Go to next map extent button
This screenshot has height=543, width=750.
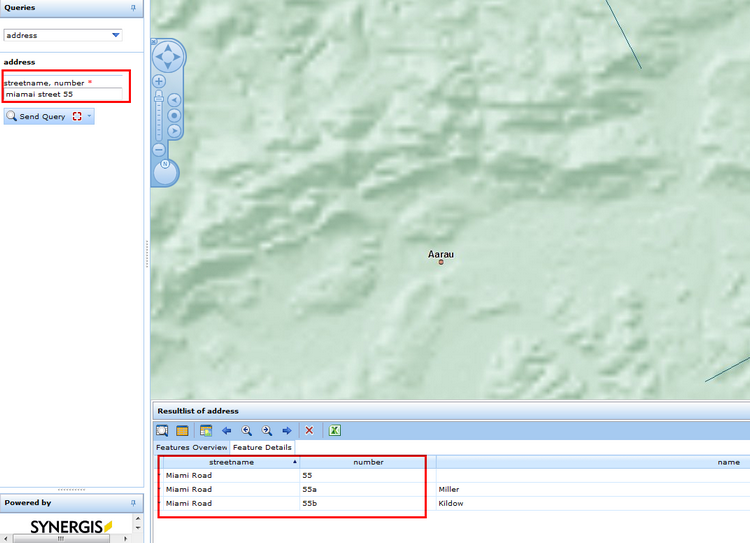coord(174,131)
